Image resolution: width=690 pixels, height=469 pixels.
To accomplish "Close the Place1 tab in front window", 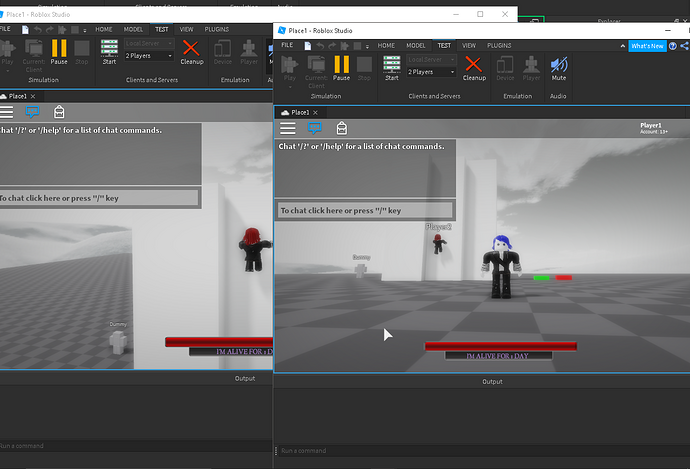I will point(315,113).
